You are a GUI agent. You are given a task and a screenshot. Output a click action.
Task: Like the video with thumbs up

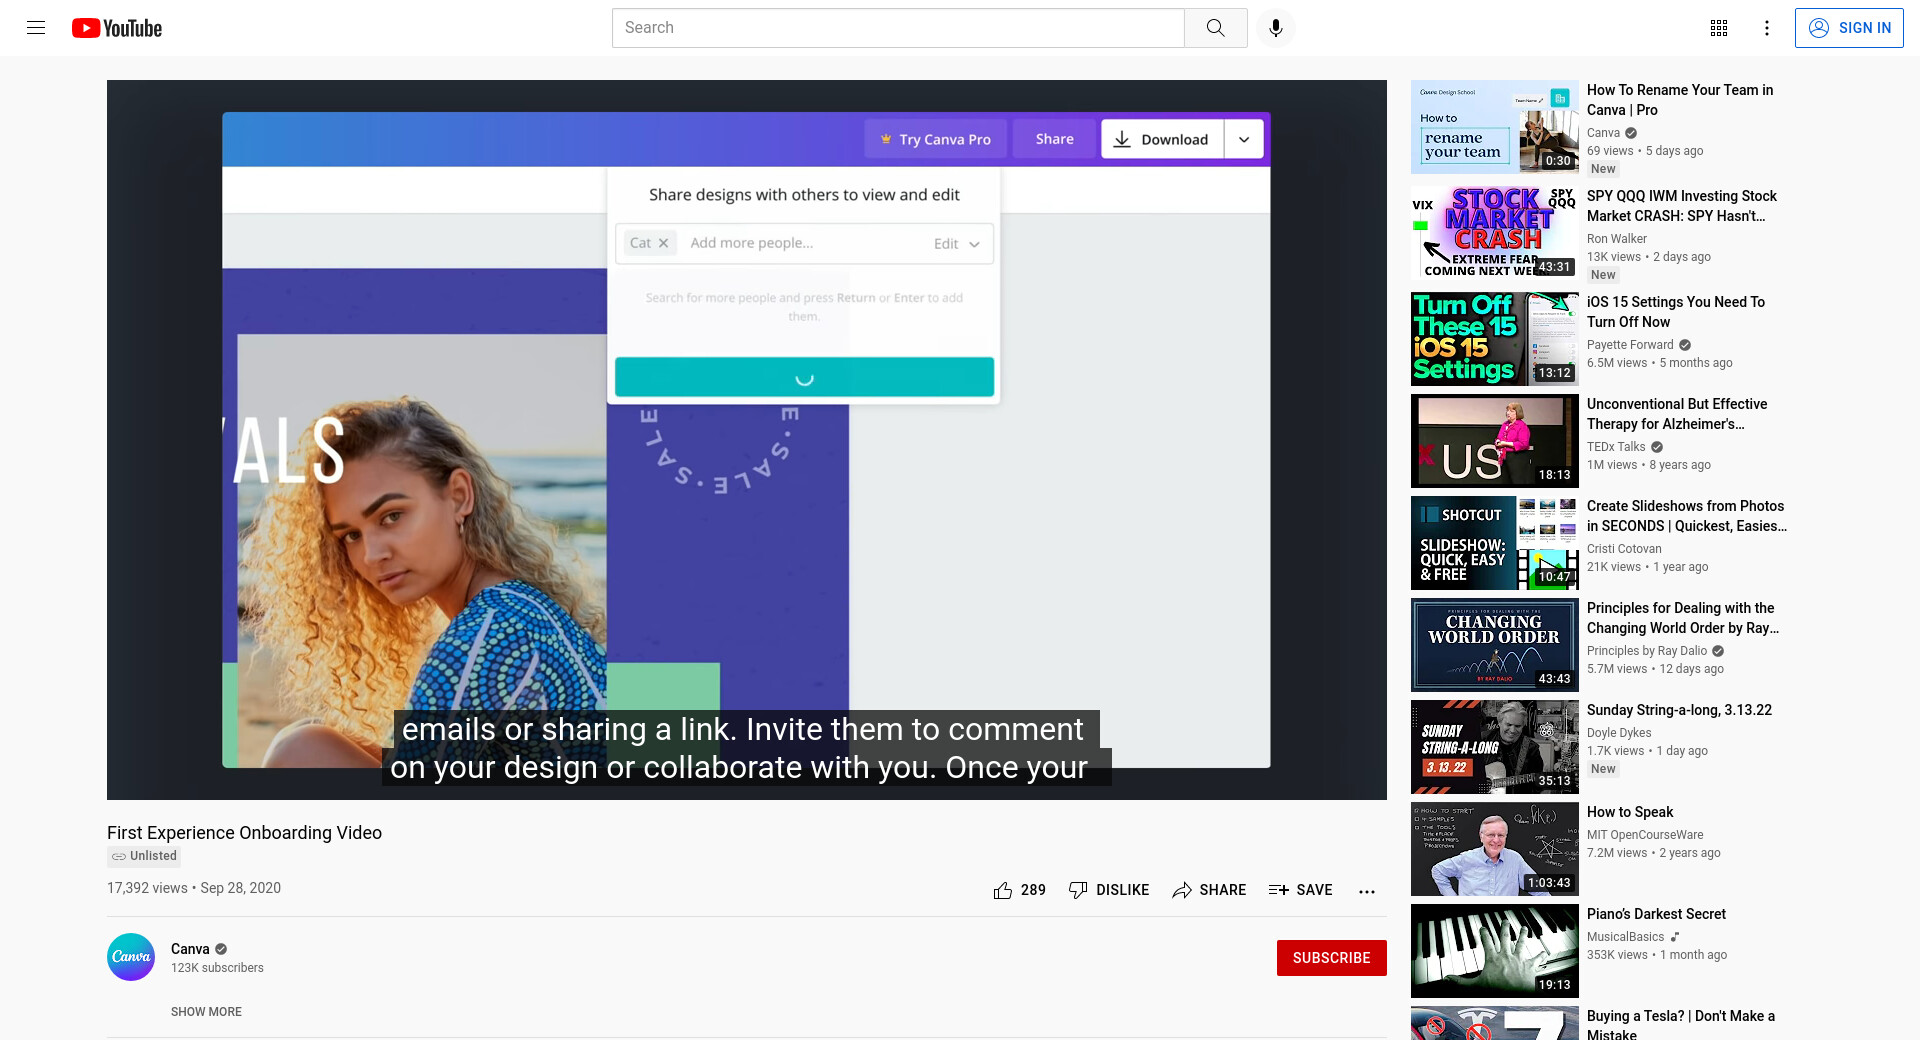pos(1019,890)
